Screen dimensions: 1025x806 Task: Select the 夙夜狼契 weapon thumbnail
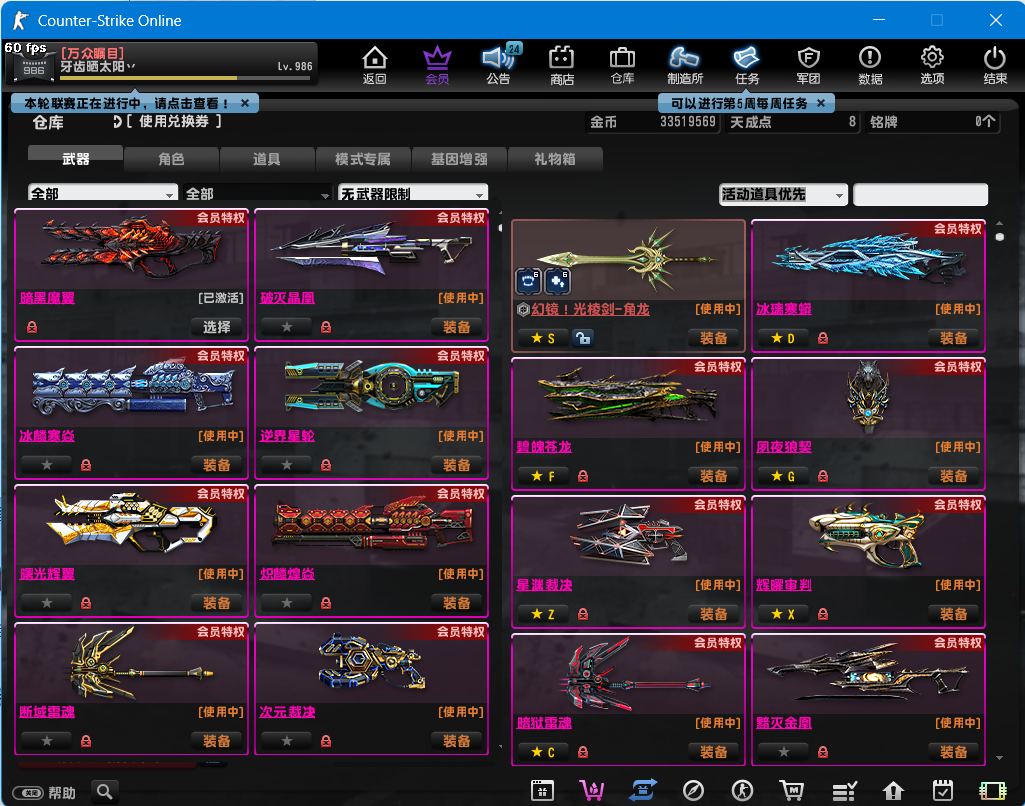tap(868, 399)
